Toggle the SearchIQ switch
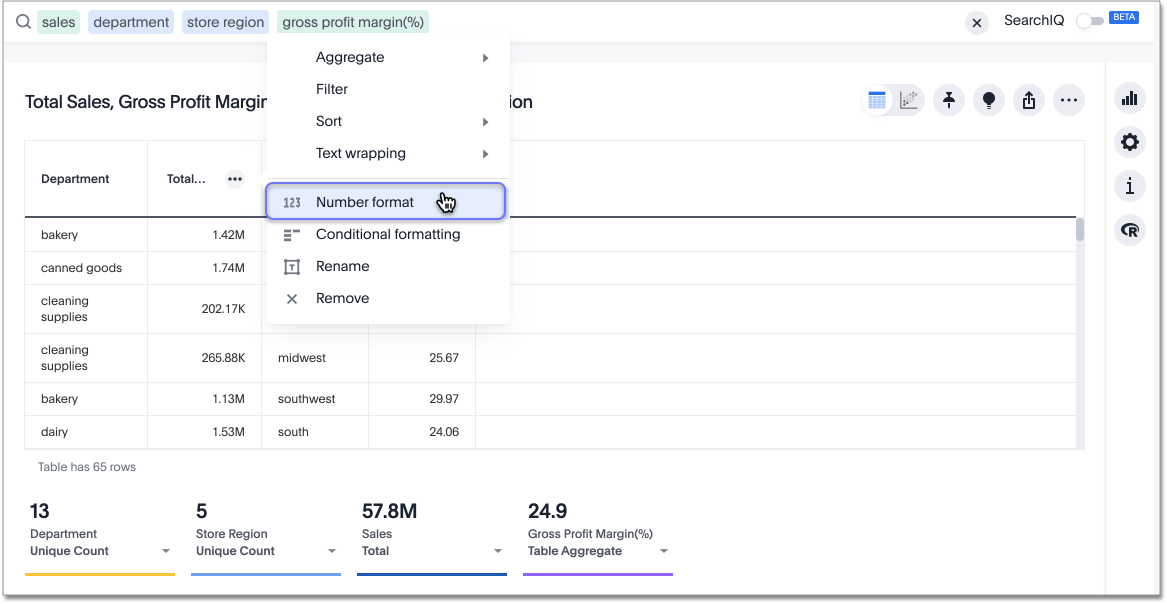 click(x=1089, y=21)
